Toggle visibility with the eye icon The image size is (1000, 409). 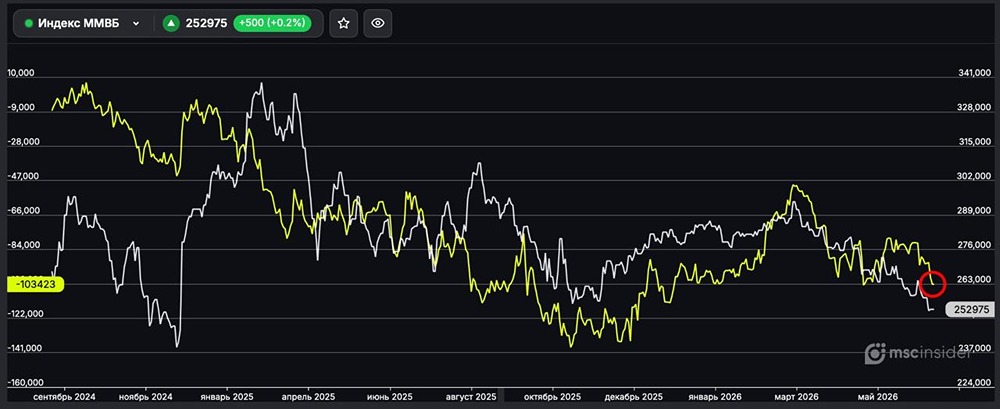click(x=378, y=24)
